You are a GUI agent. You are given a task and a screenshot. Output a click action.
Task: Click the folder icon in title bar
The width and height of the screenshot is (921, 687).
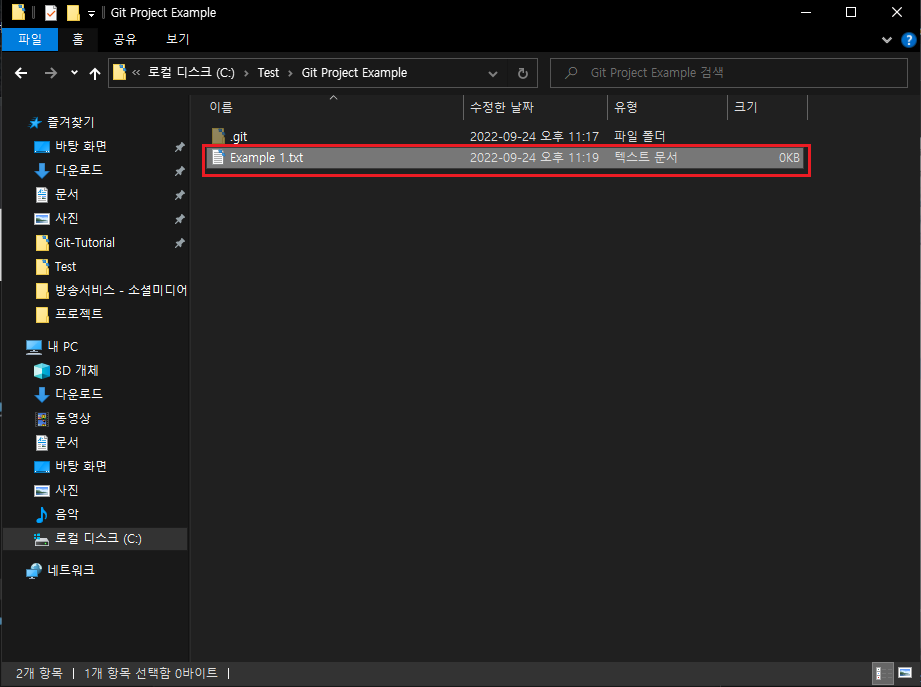(x=18, y=12)
